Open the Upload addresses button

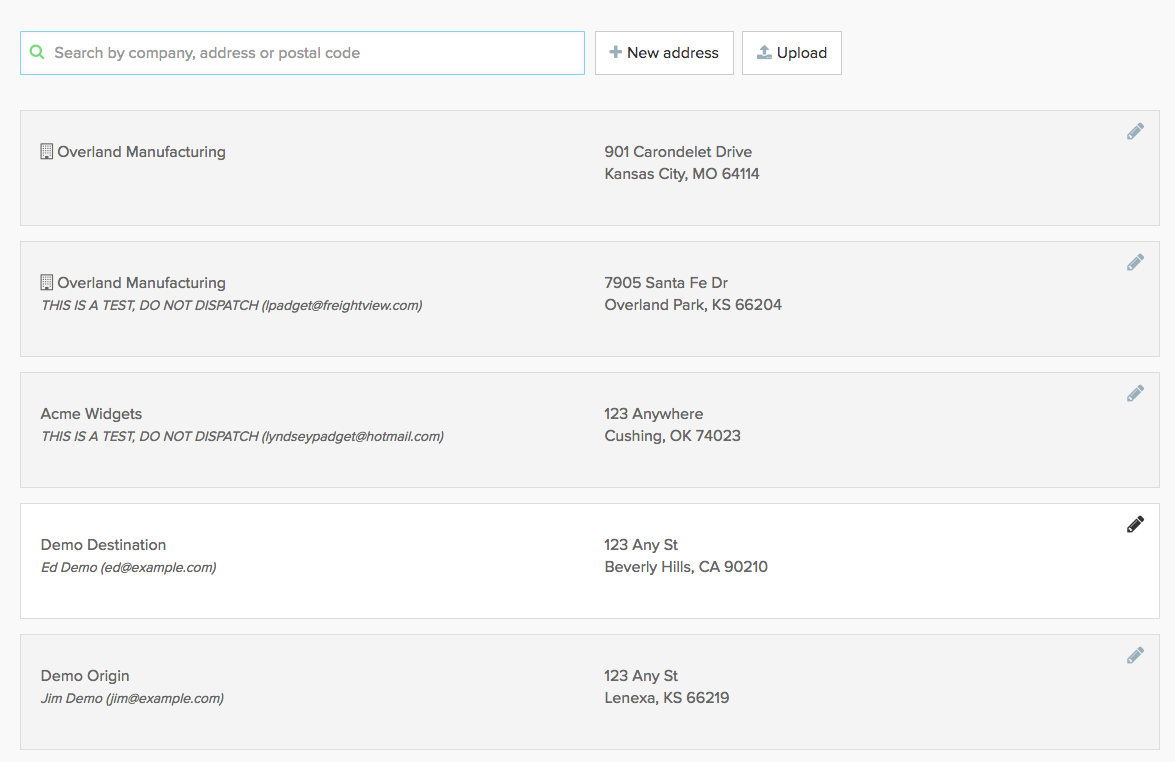point(791,53)
